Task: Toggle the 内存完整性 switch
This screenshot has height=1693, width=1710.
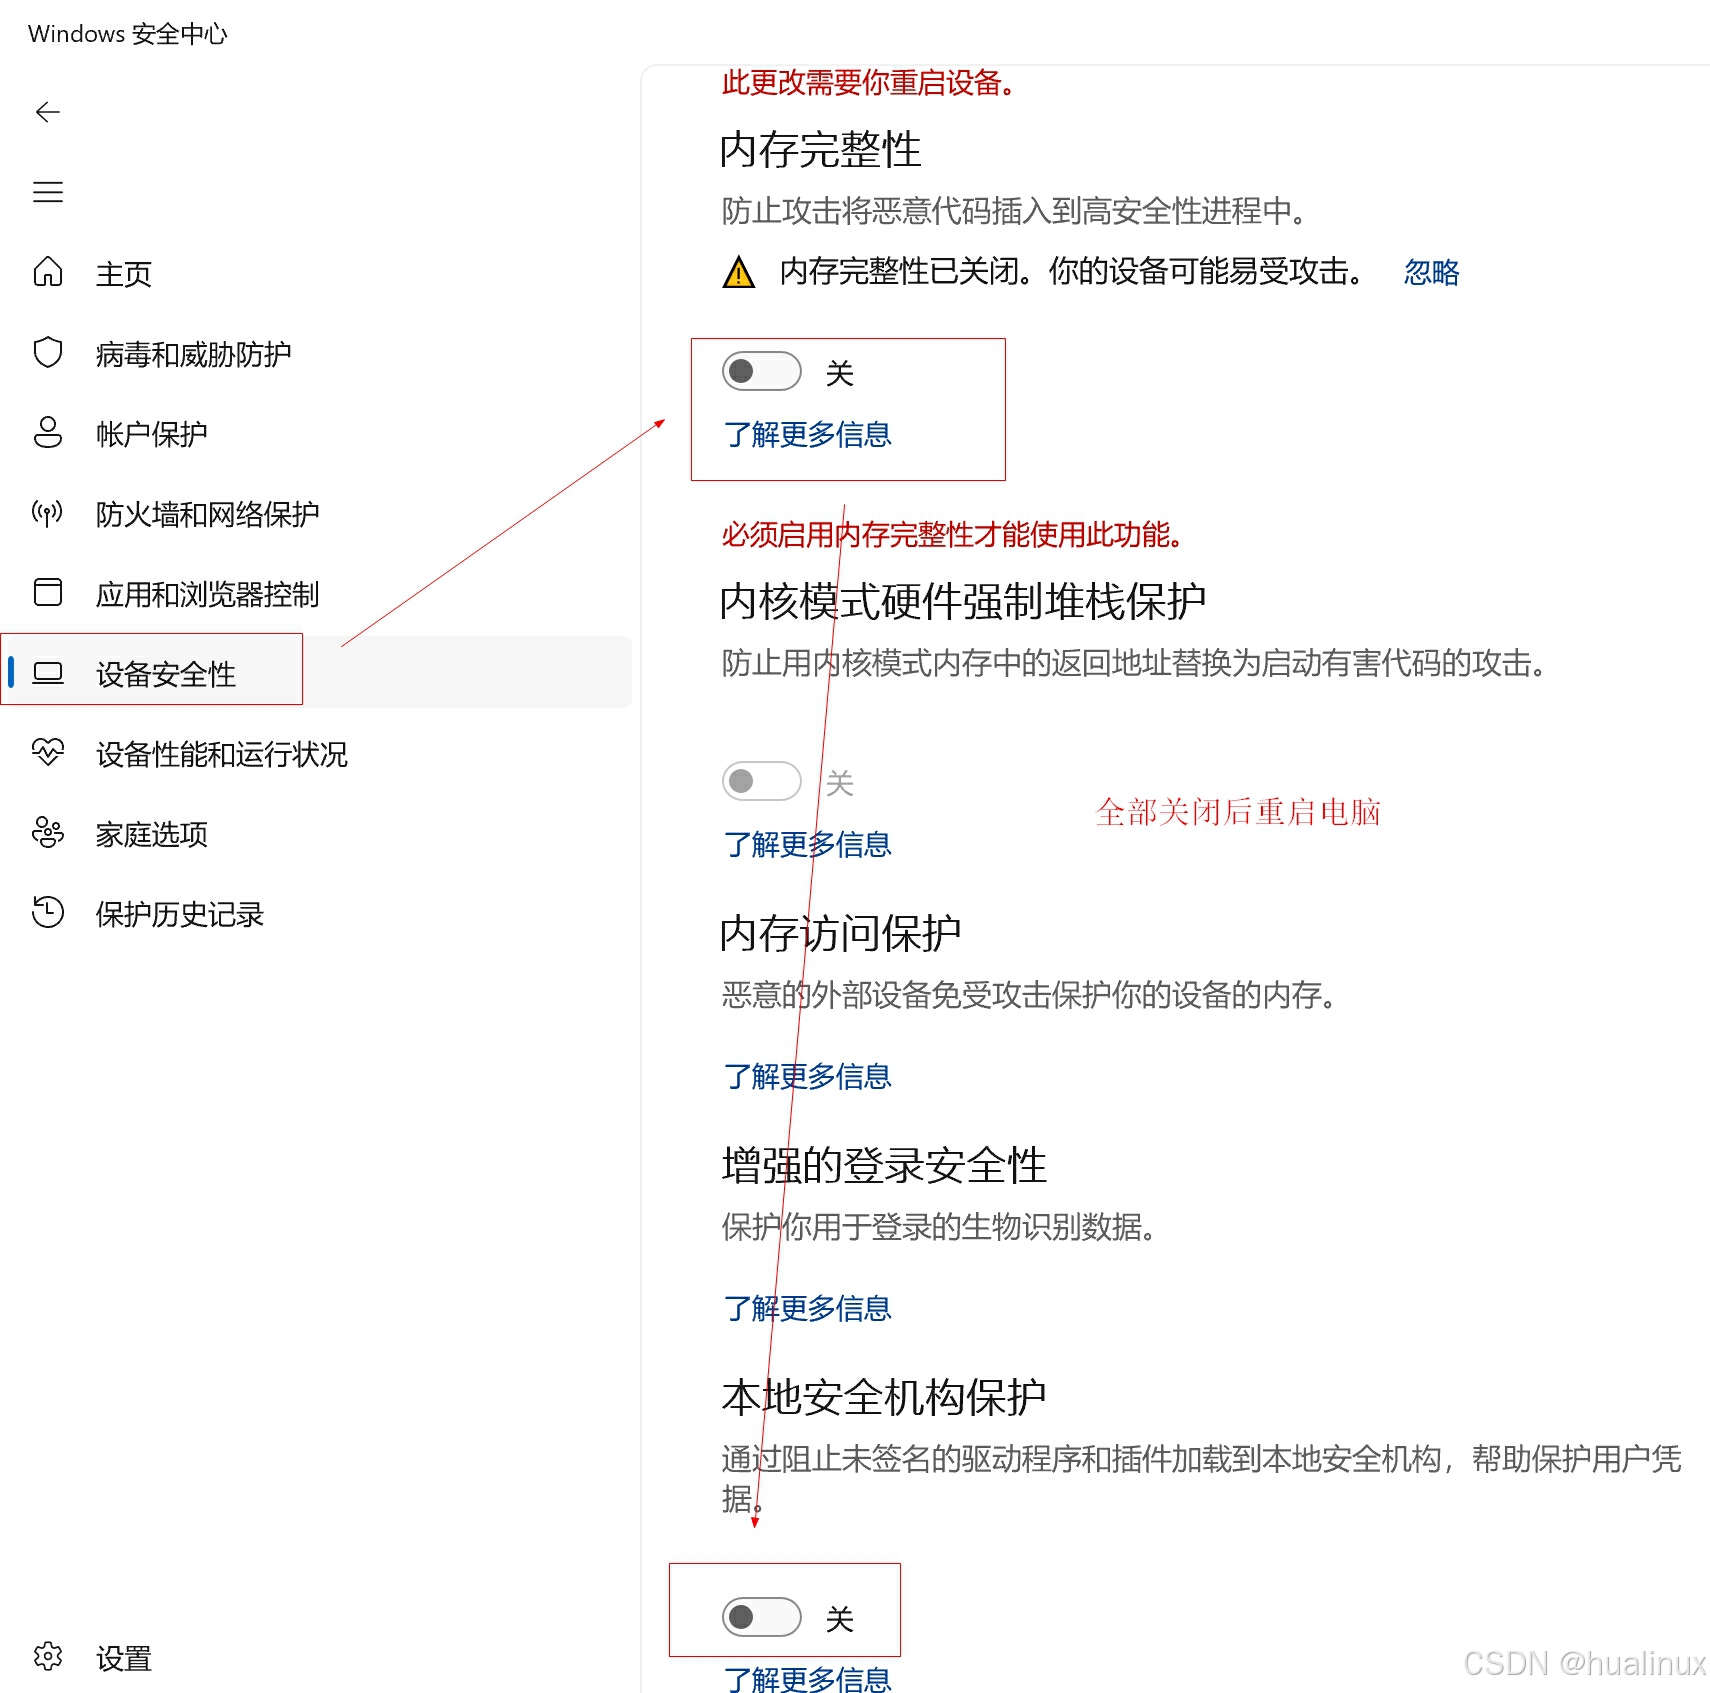Action: tap(762, 372)
